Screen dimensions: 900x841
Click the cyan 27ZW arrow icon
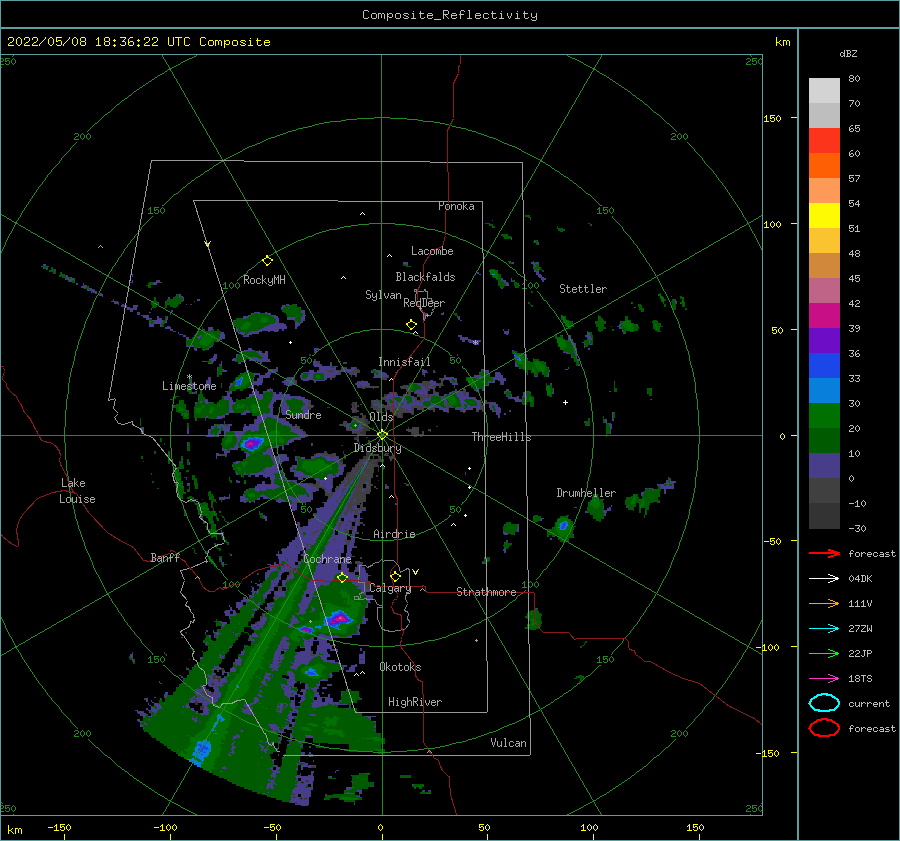824,629
